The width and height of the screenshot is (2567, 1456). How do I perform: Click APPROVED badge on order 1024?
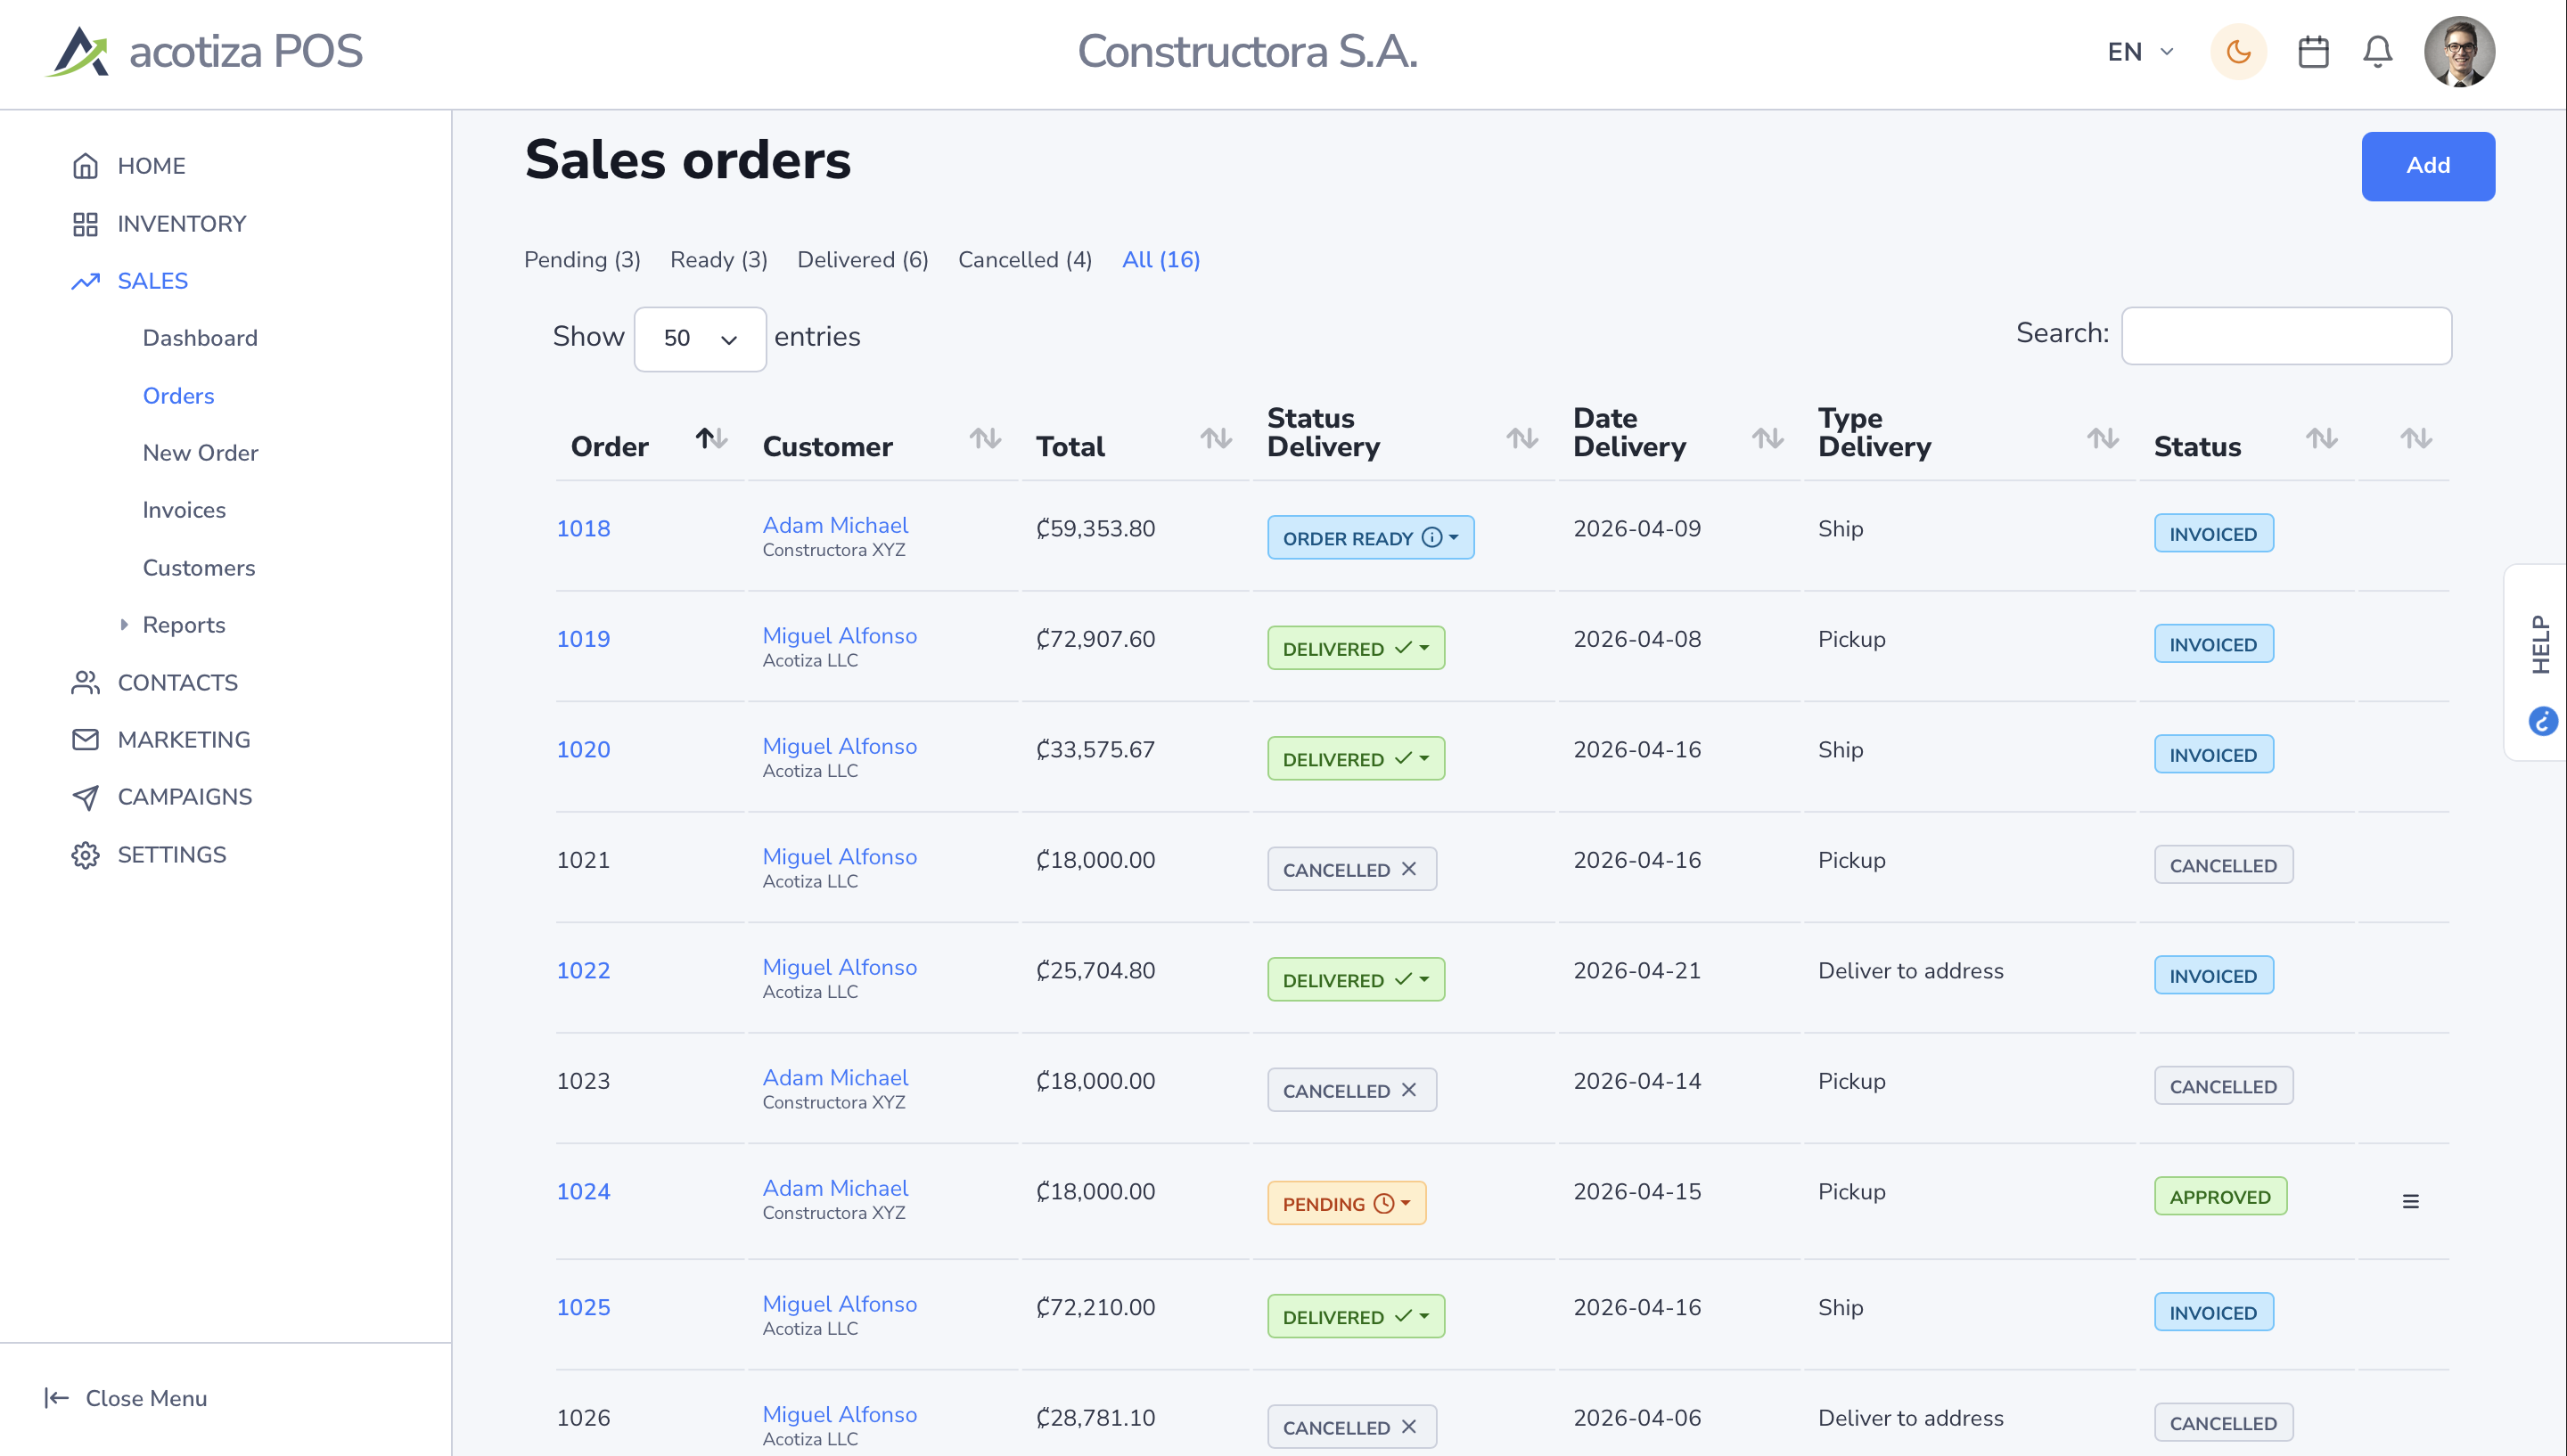(2219, 1196)
